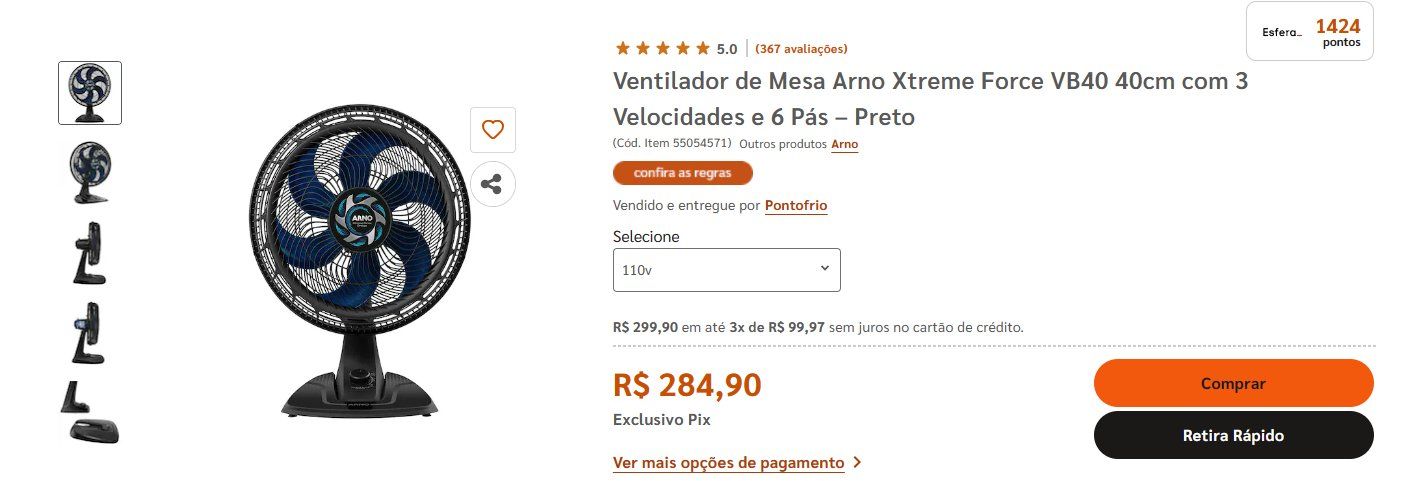Open the 110v voltage dropdown

point(727,270)
